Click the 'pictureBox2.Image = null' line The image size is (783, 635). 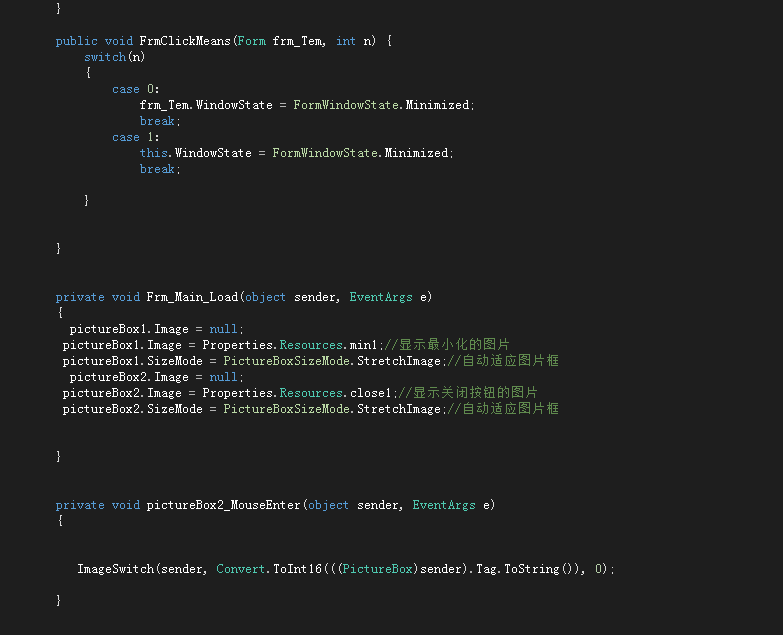point(156,377)
